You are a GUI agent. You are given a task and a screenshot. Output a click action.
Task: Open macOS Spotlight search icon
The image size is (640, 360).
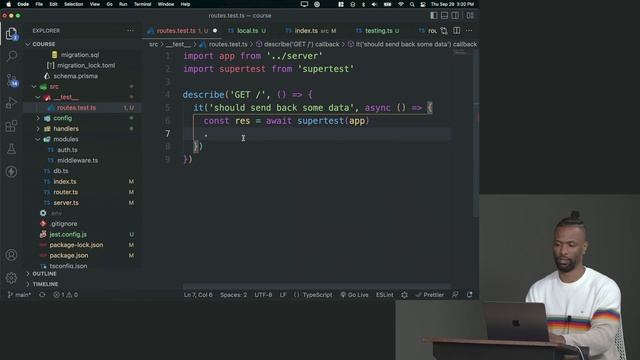pos(412,4)
